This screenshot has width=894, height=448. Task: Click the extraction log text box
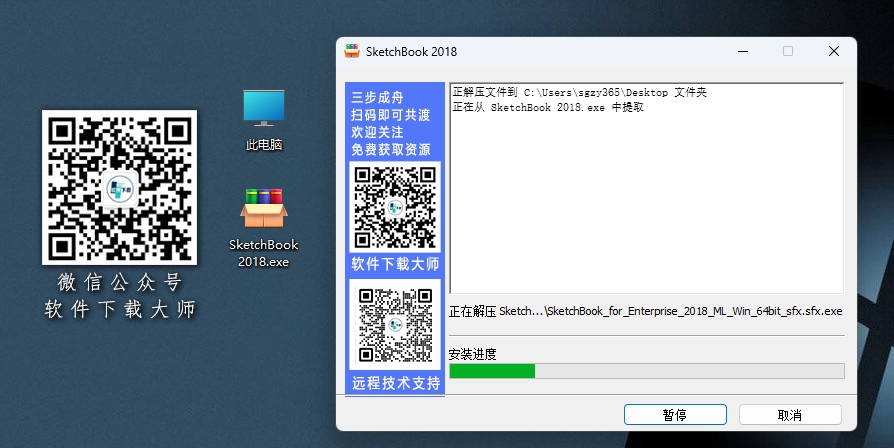coord(647,189)
